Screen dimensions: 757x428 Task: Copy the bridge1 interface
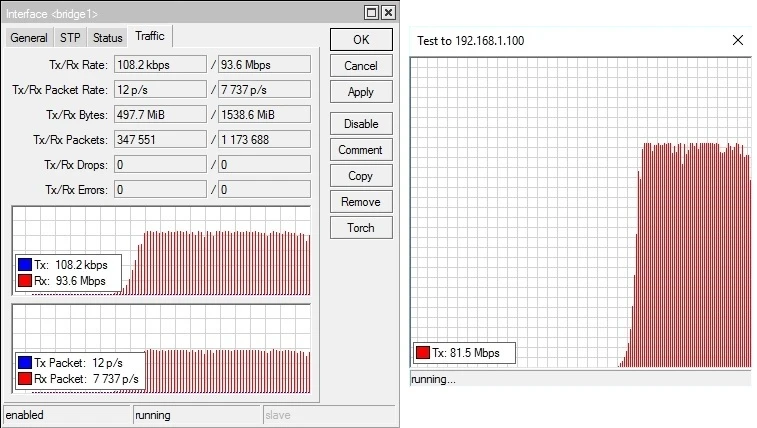pyautogui.click(x=361, y=176)
